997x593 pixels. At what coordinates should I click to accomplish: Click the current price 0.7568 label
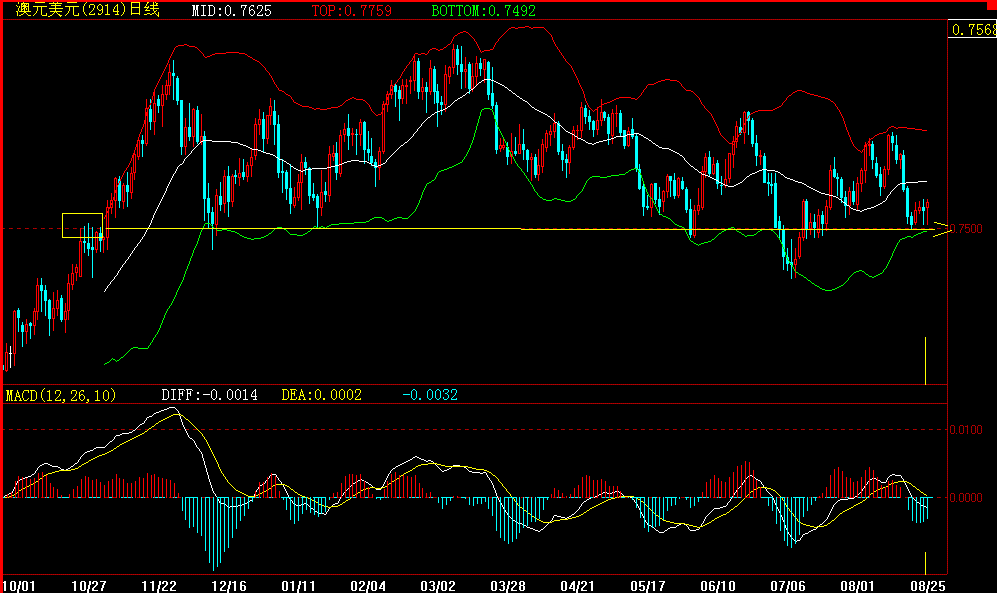pos(973,29)
